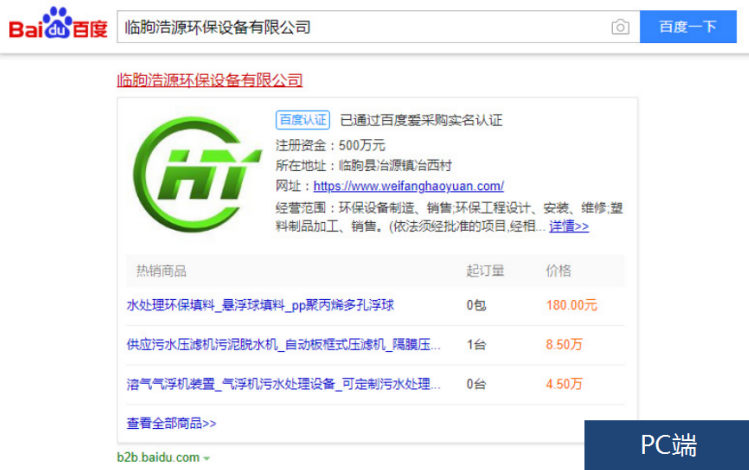Open camera image search icon

pos(620,27)
